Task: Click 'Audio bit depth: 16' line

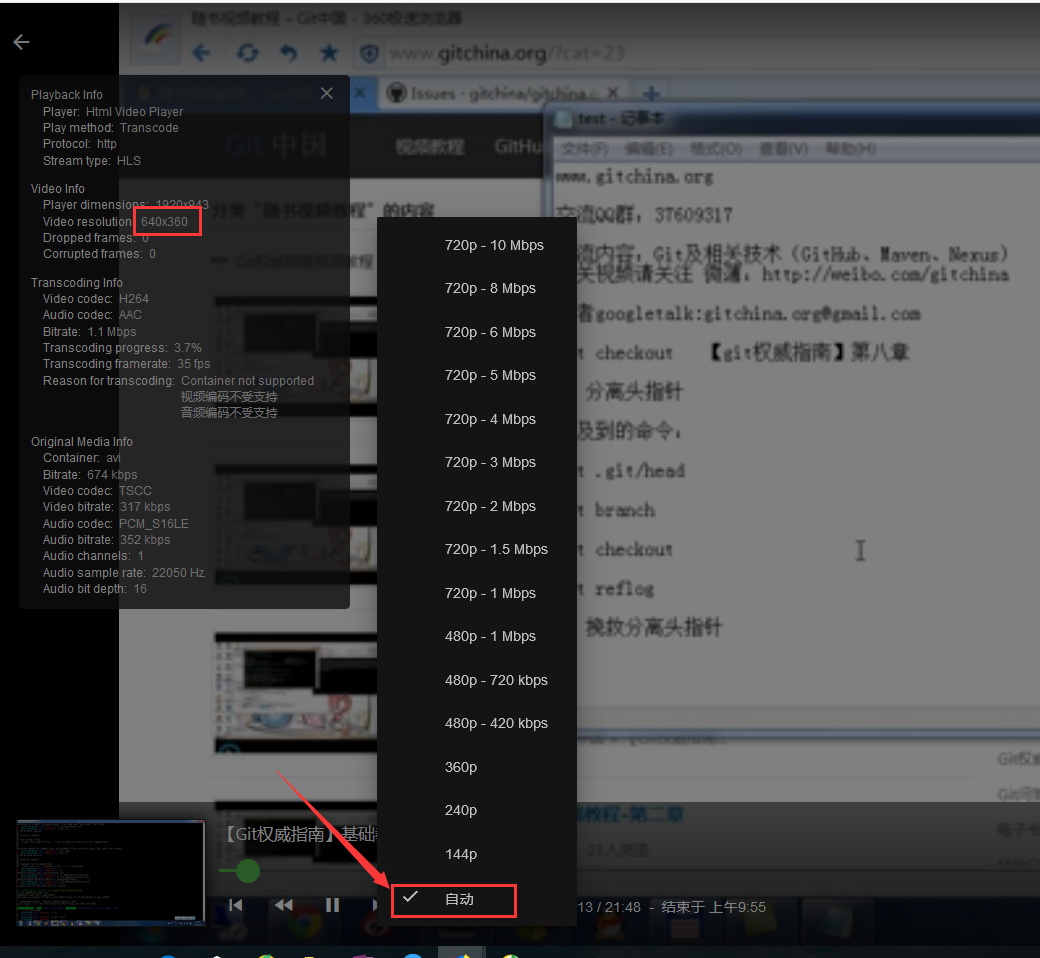Action: 95,589
